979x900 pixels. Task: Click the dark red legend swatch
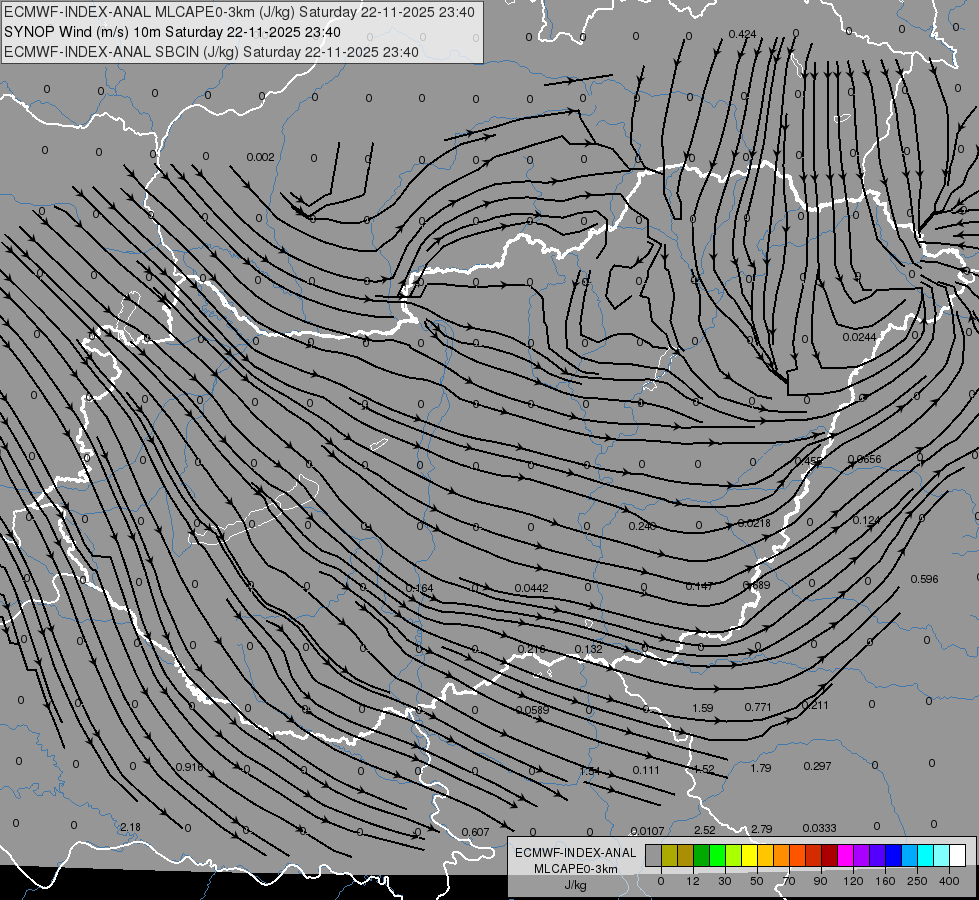coord(829,855)
